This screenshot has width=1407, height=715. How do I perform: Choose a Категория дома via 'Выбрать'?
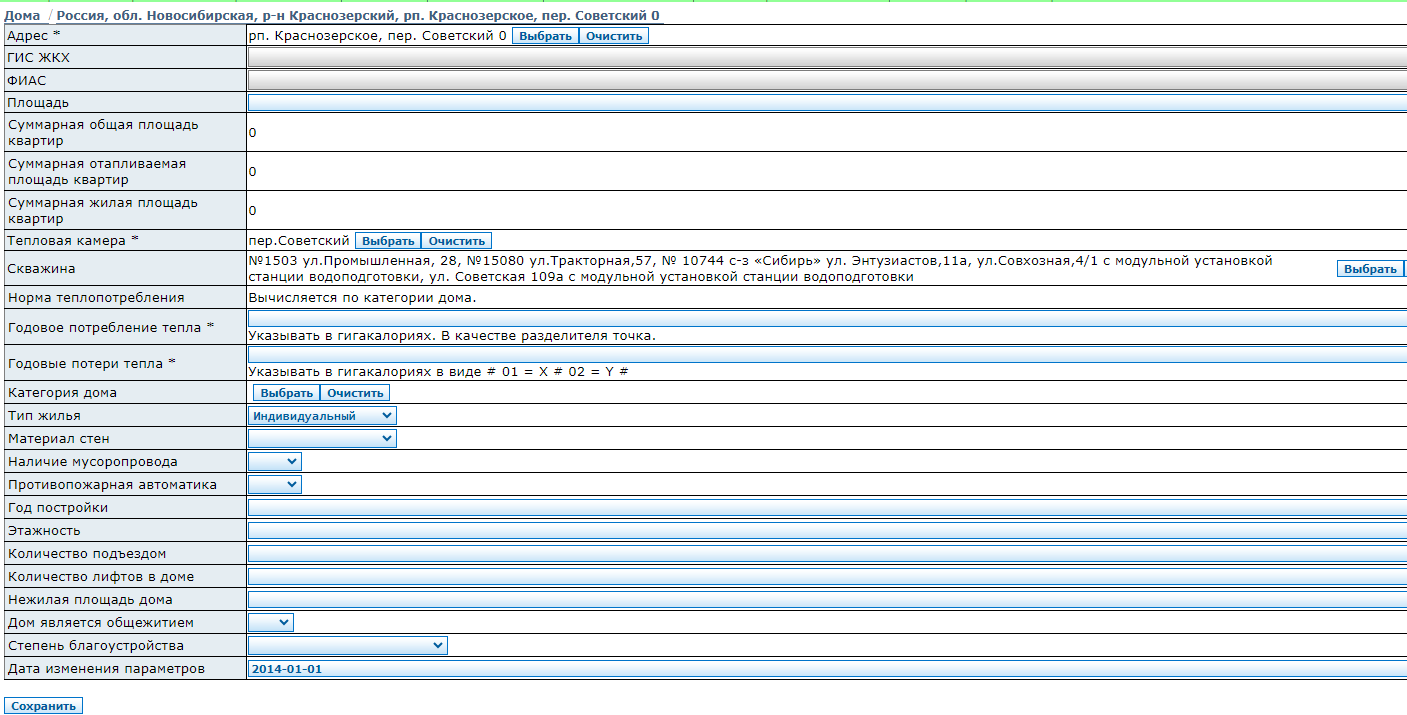(286, 393)
